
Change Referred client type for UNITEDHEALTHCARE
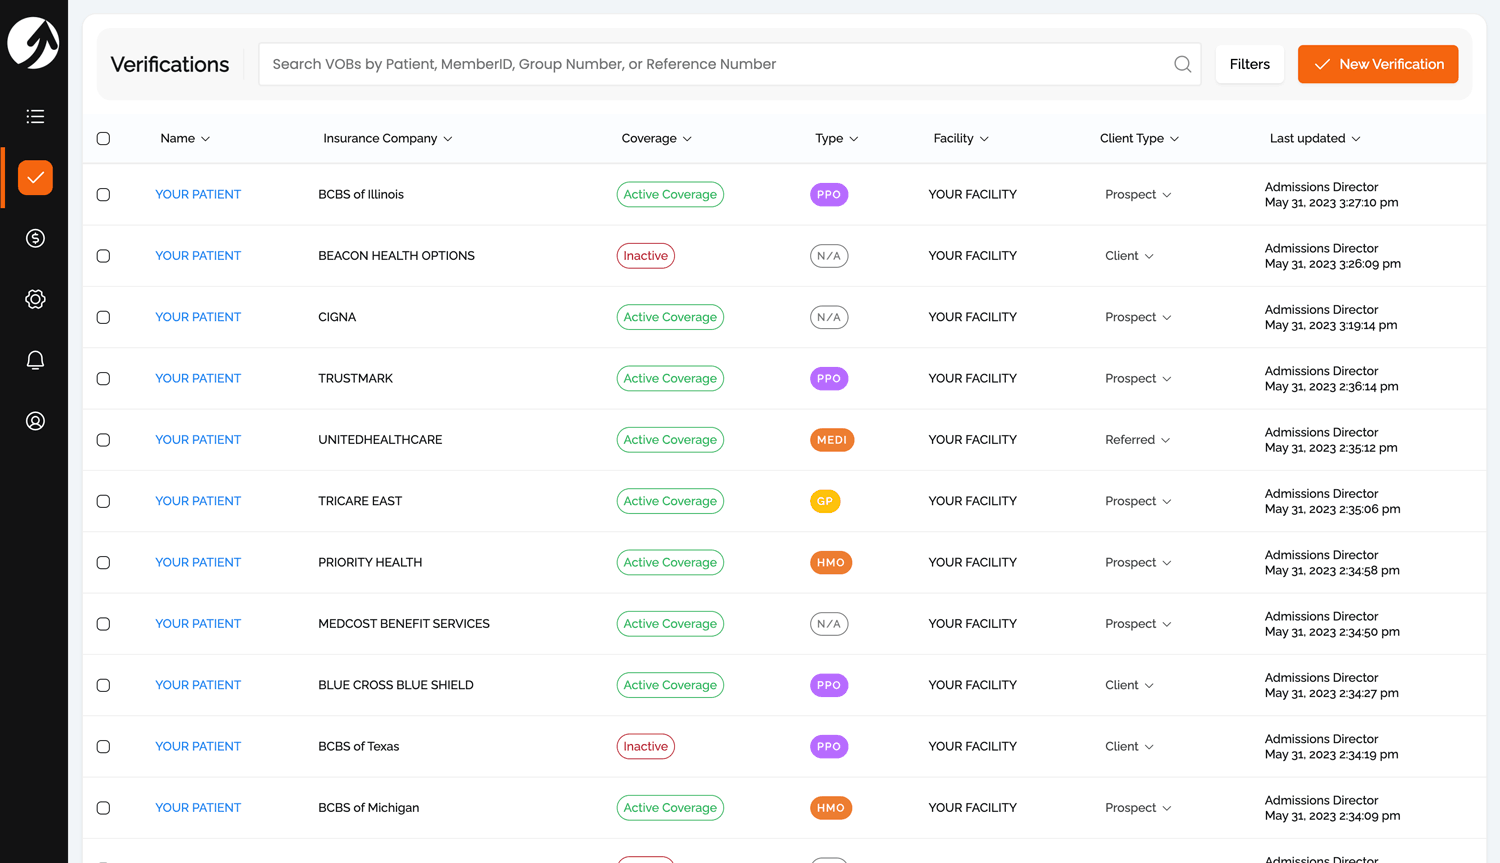1138,440
